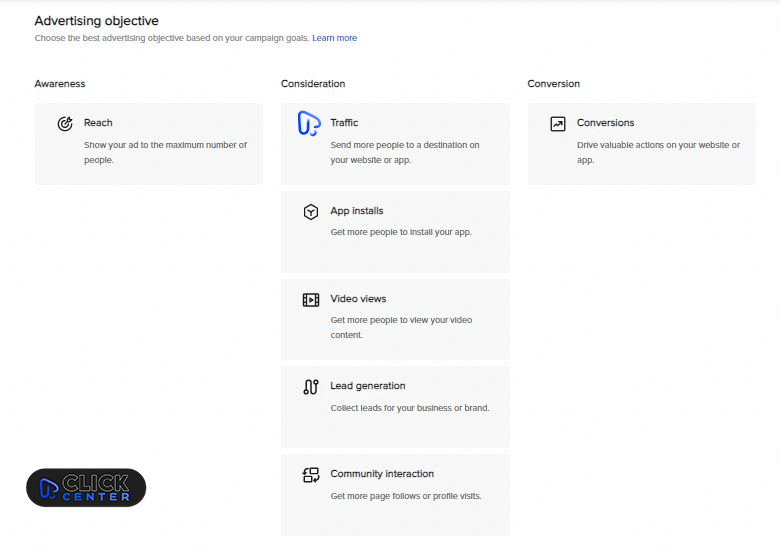Choose the App installs title

coord(357,211)
